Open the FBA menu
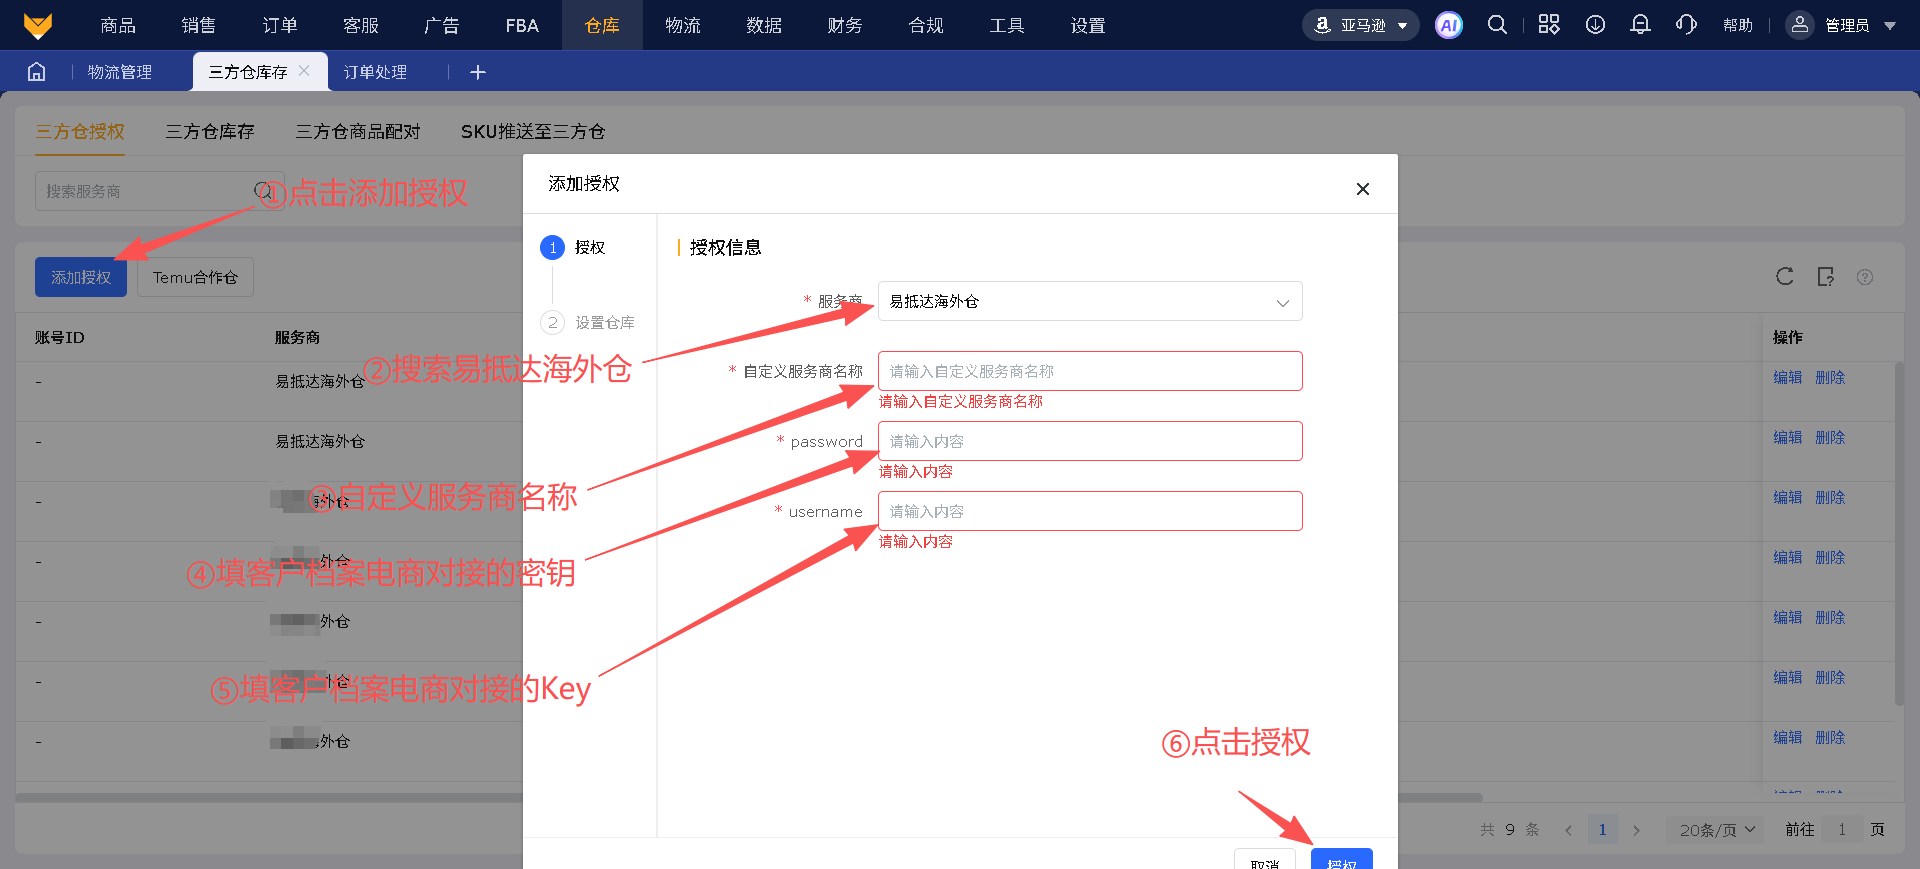Image resolution: width=1920 pixels, height=869 pixels. [x=522, y=25]
